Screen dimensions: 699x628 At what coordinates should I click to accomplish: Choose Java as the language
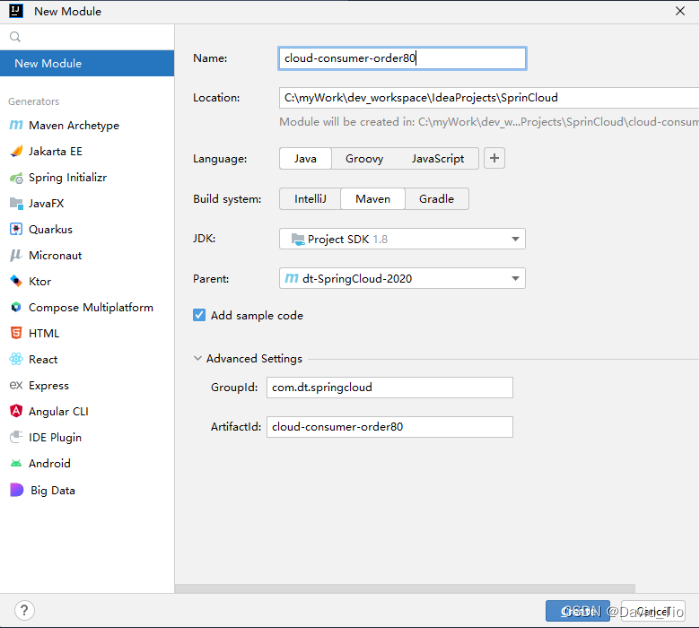[305, 159]
